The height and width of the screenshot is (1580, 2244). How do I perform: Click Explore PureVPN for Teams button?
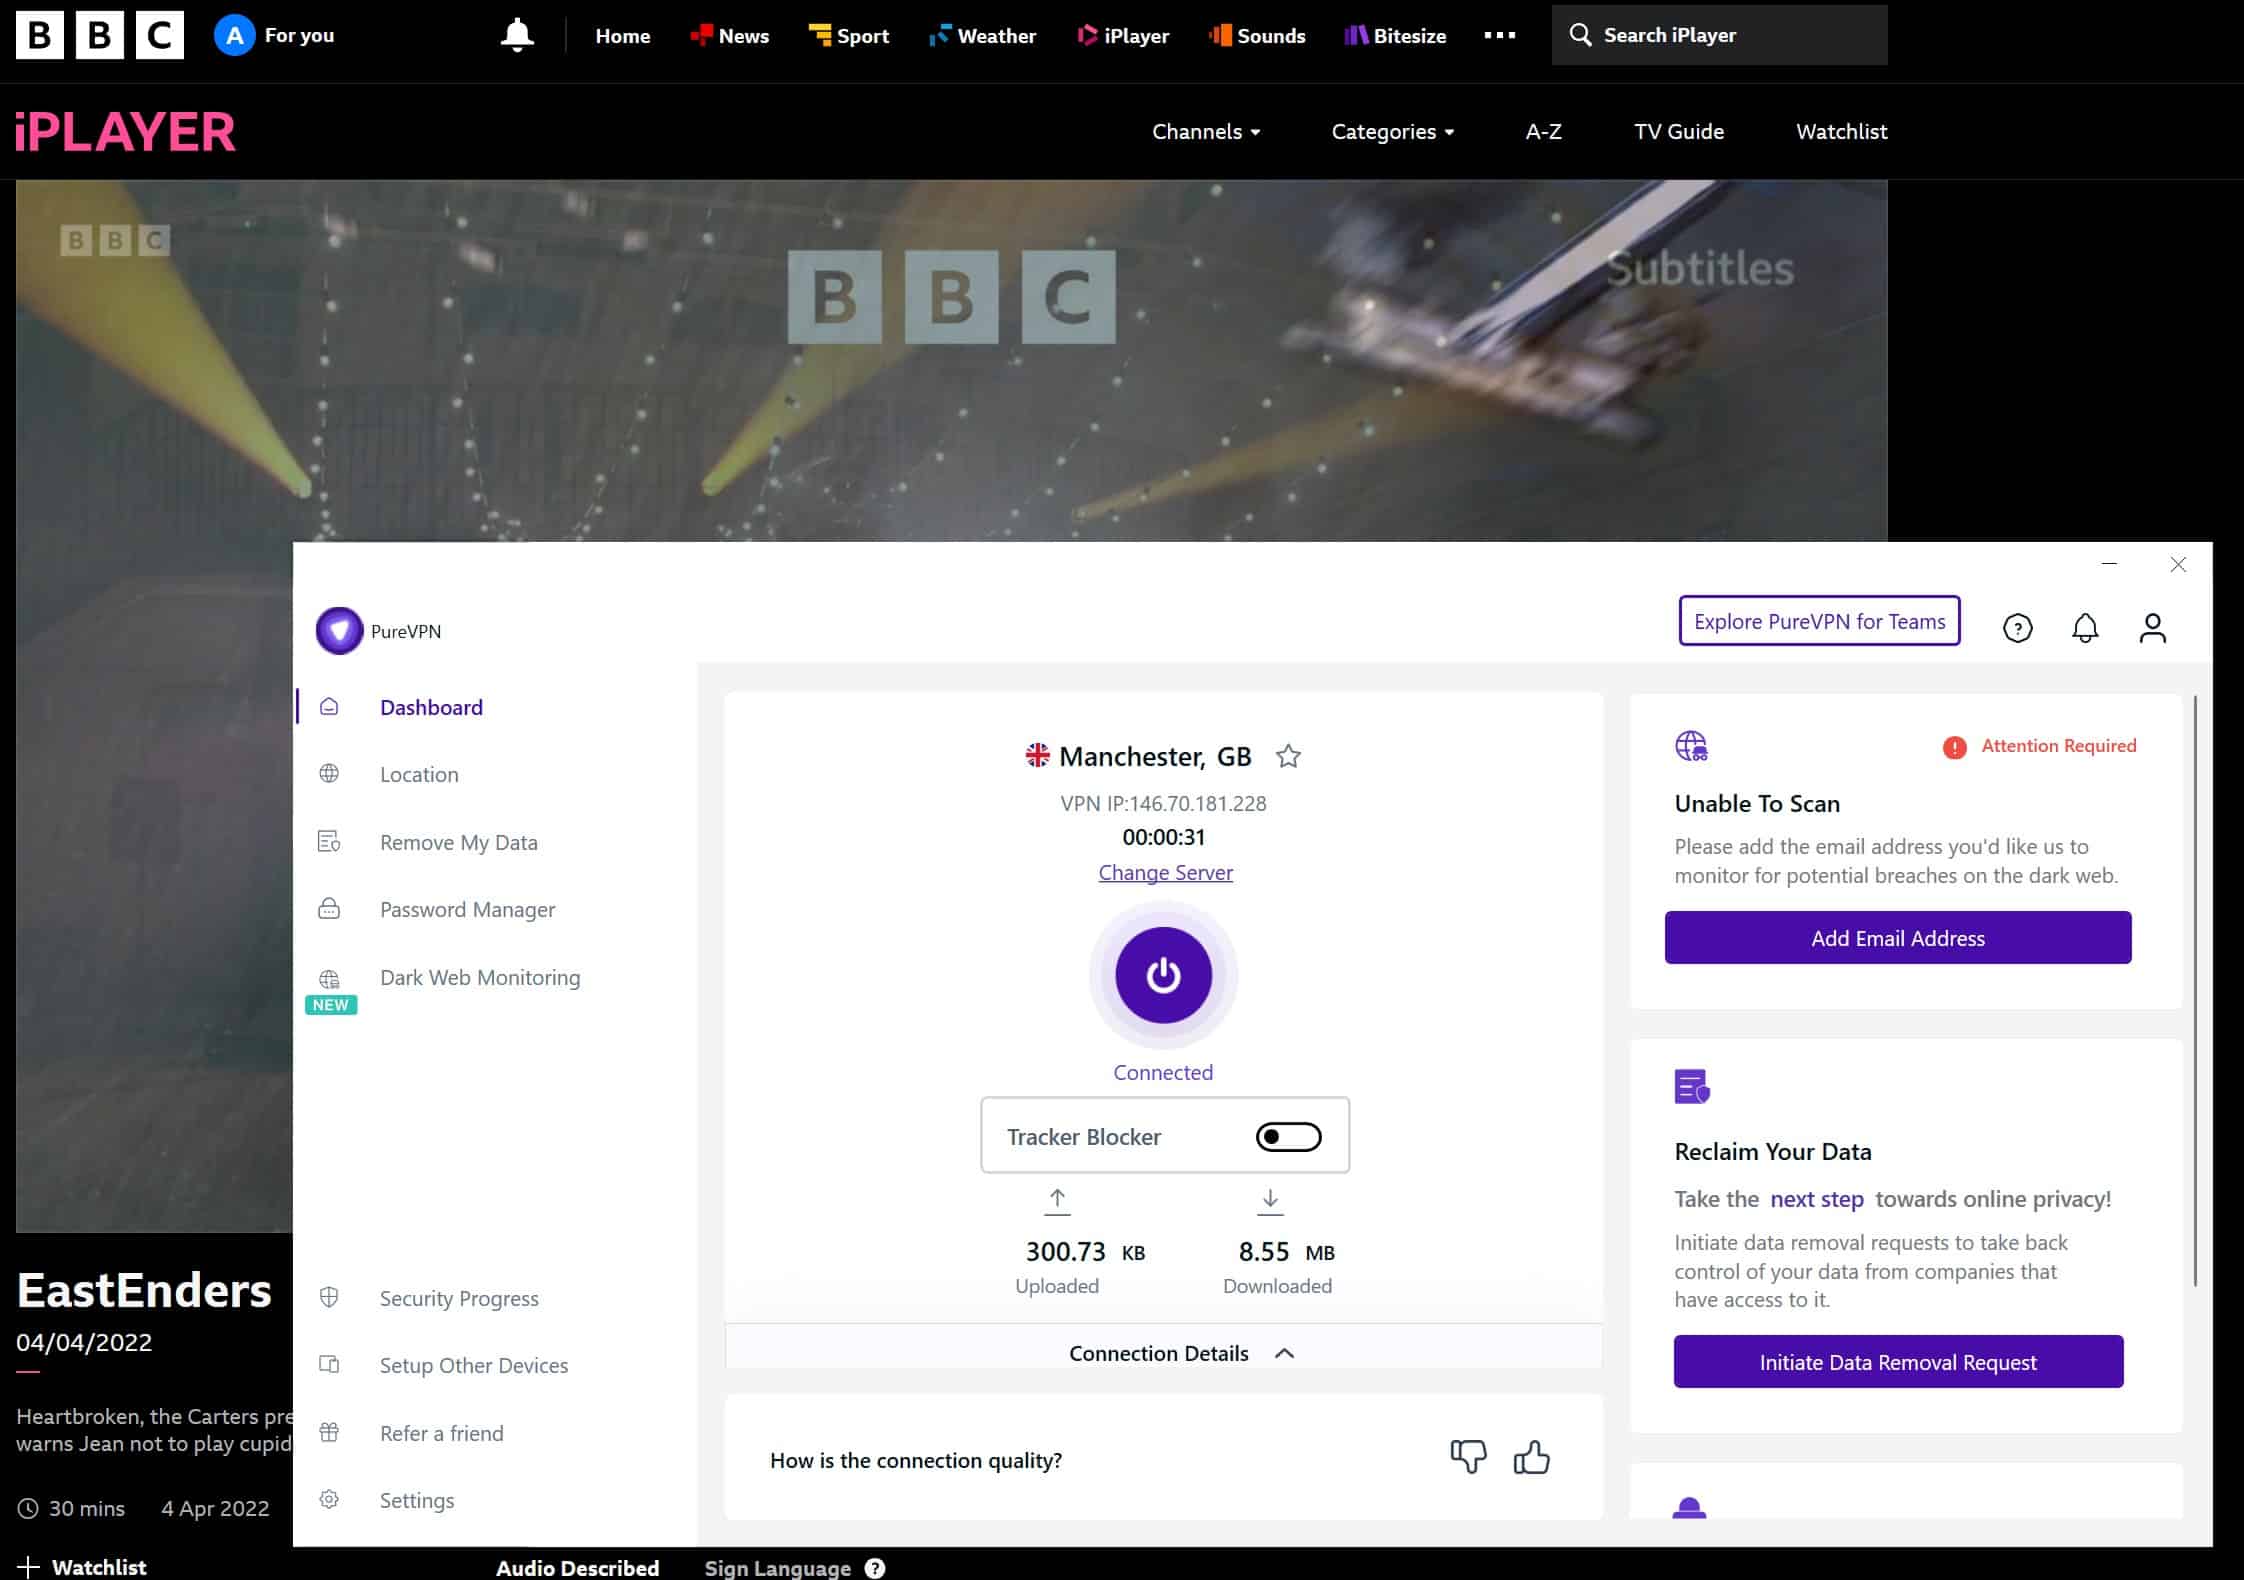point(1819,621)
